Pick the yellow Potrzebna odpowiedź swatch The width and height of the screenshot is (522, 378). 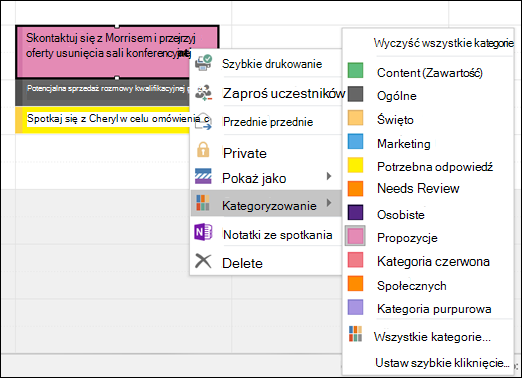(x=355, y=165)
